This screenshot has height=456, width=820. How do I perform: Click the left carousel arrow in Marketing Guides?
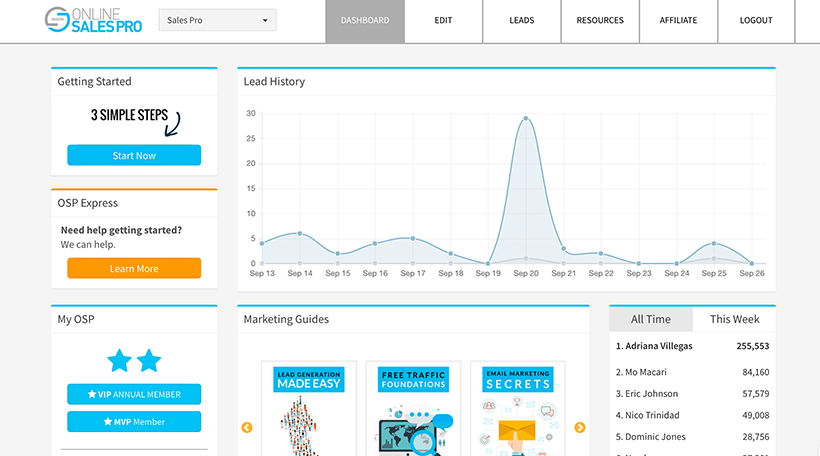247,428
